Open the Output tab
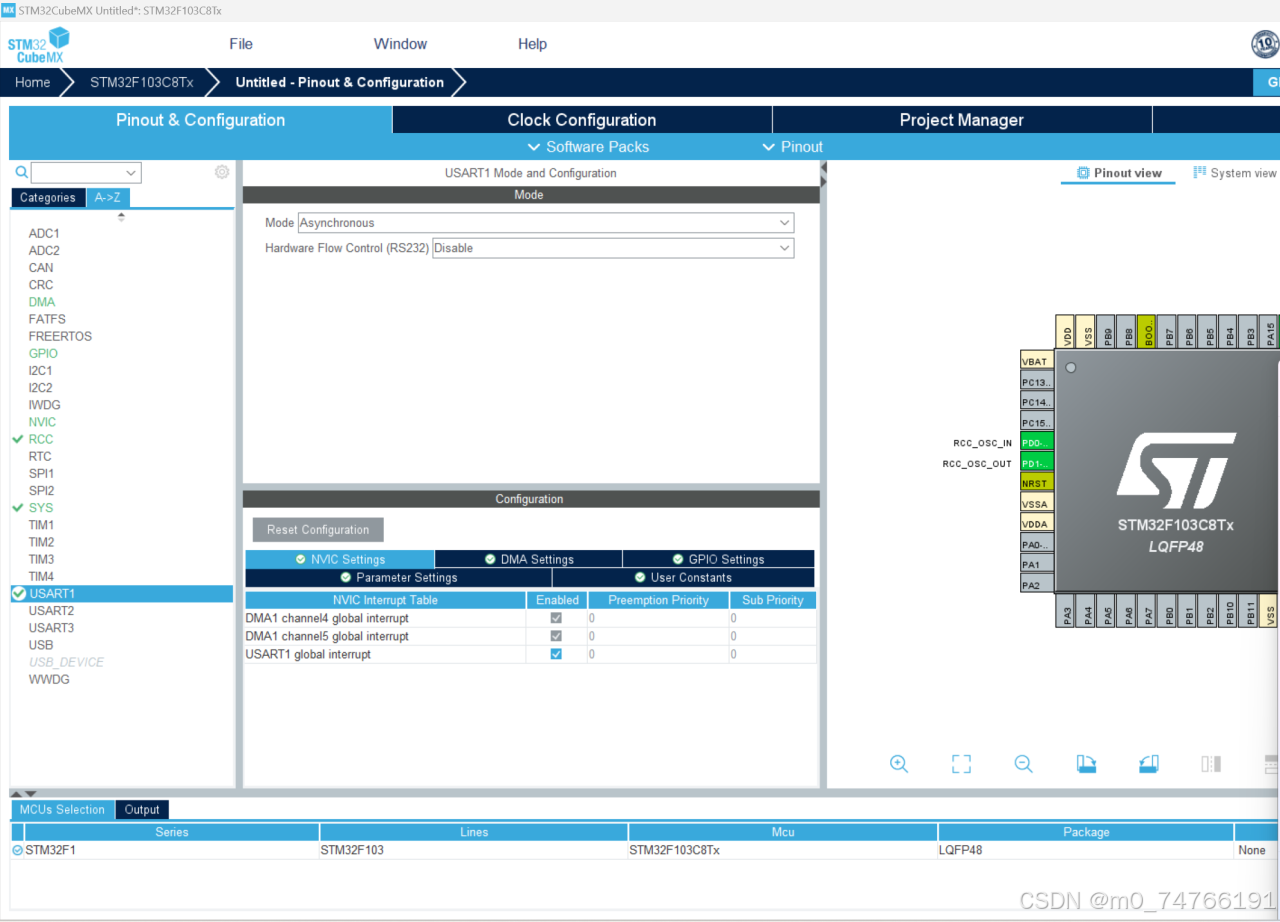The height and width of the screenshot is (922, 1280). (x=142, y=810)
